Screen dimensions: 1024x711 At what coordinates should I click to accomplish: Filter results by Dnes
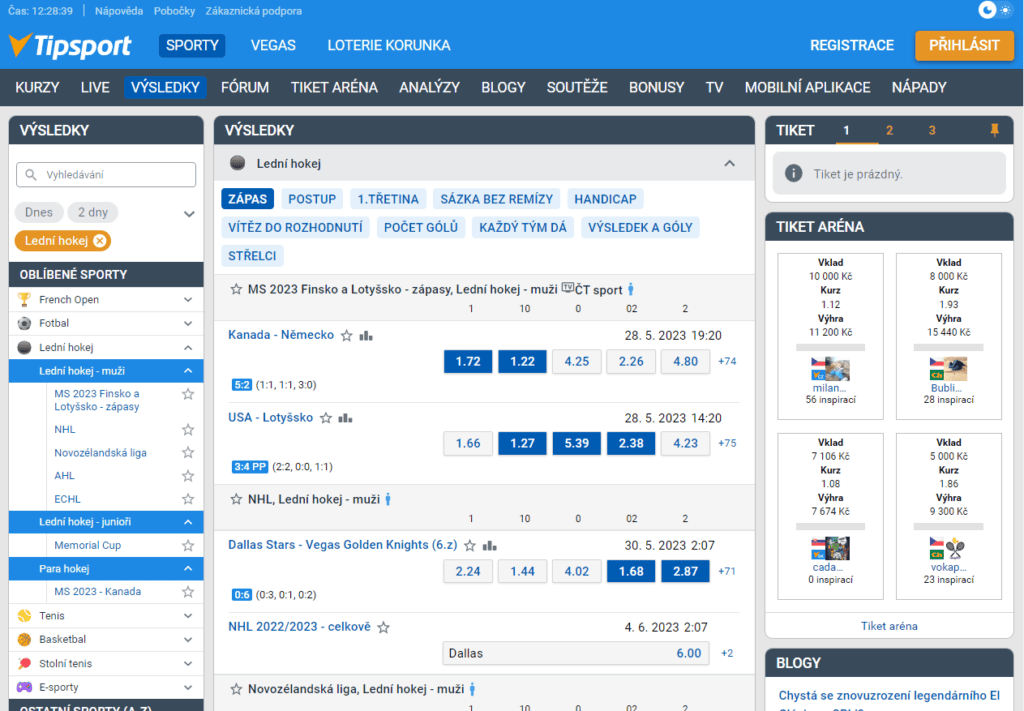(x=39, y=212)
